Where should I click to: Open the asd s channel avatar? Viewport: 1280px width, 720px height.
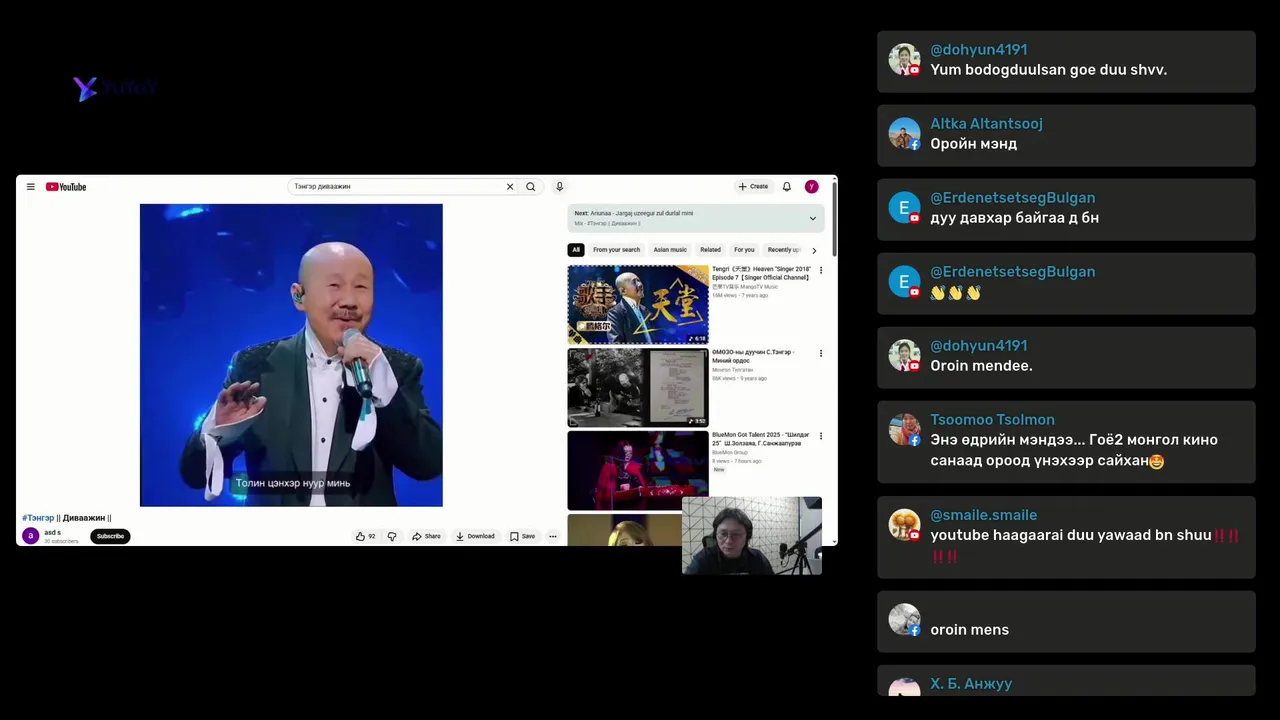tap(31, 536)
